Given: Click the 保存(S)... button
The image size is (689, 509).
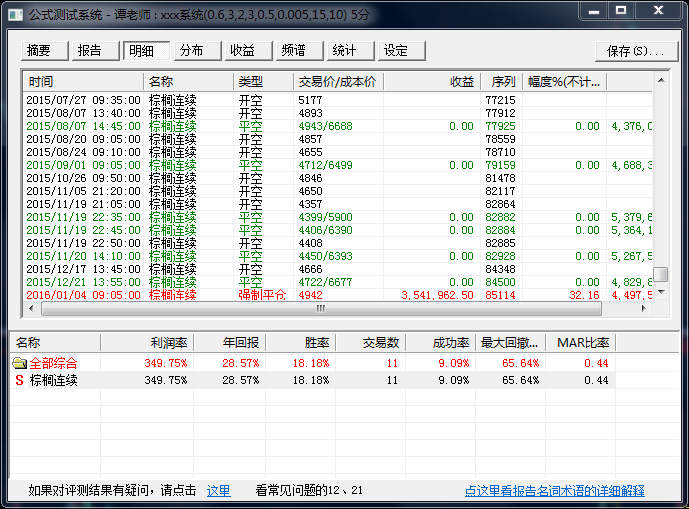Looking at the screenshot, I should coord(637,51).
